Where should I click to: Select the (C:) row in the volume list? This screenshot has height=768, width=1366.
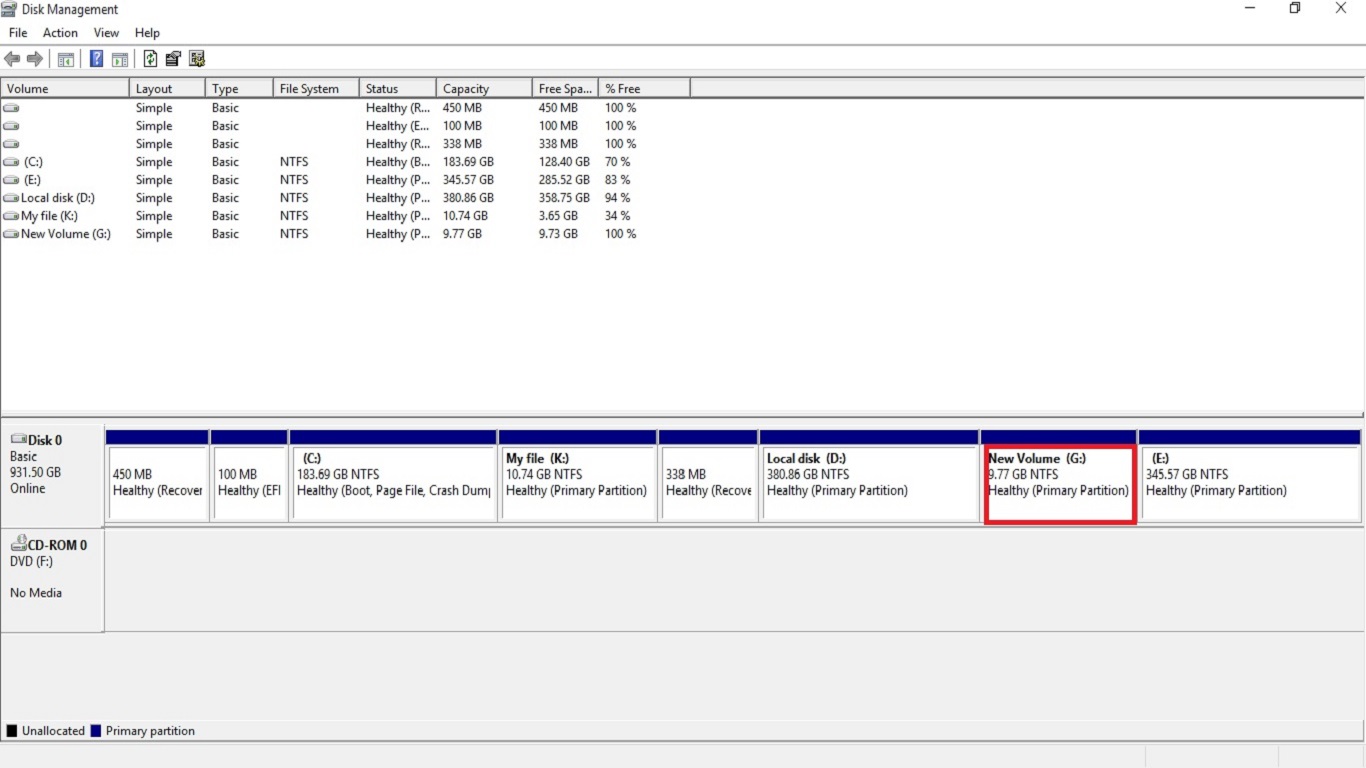[x=345, y=162]
